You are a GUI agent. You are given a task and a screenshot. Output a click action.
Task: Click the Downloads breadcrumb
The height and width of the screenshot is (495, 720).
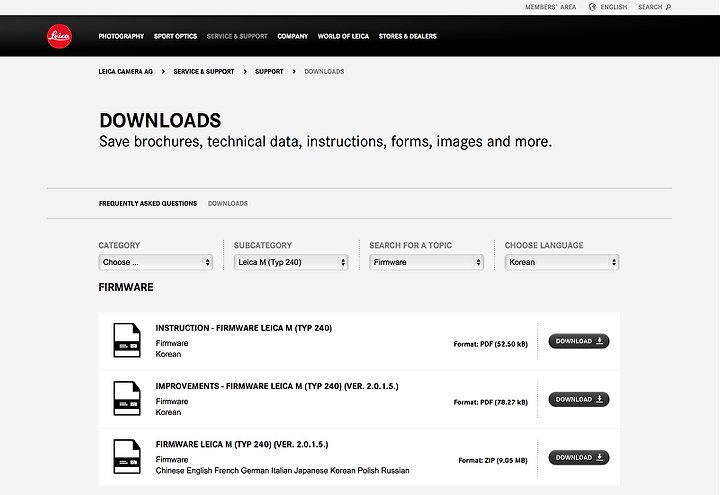point(324,72)
